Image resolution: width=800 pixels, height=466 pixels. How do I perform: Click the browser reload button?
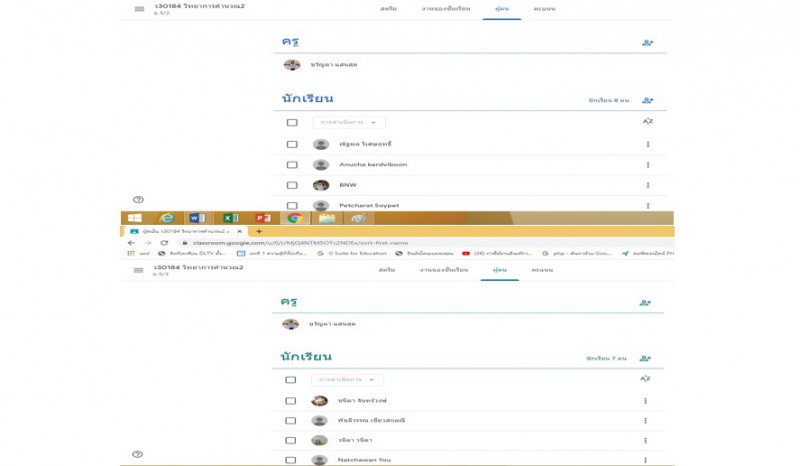tap(164, 243)
